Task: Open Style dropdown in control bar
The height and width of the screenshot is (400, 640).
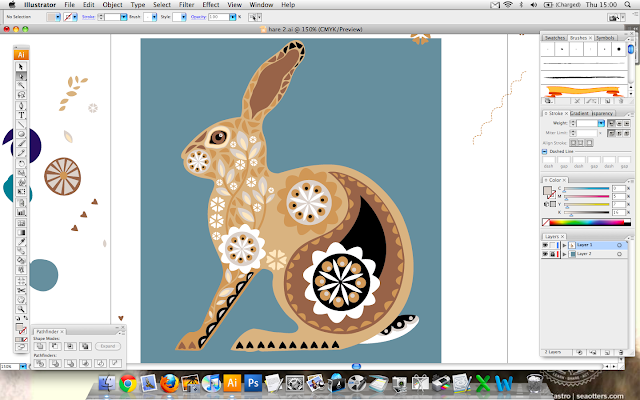Action: (184, 17)
